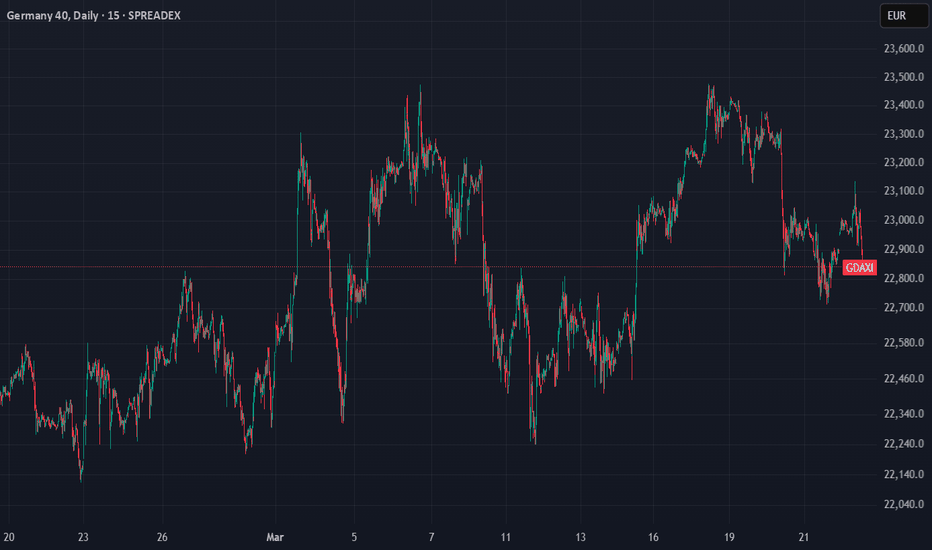Select the 23,400.0 price axis label
932x550 pixels.
point(904,105)
